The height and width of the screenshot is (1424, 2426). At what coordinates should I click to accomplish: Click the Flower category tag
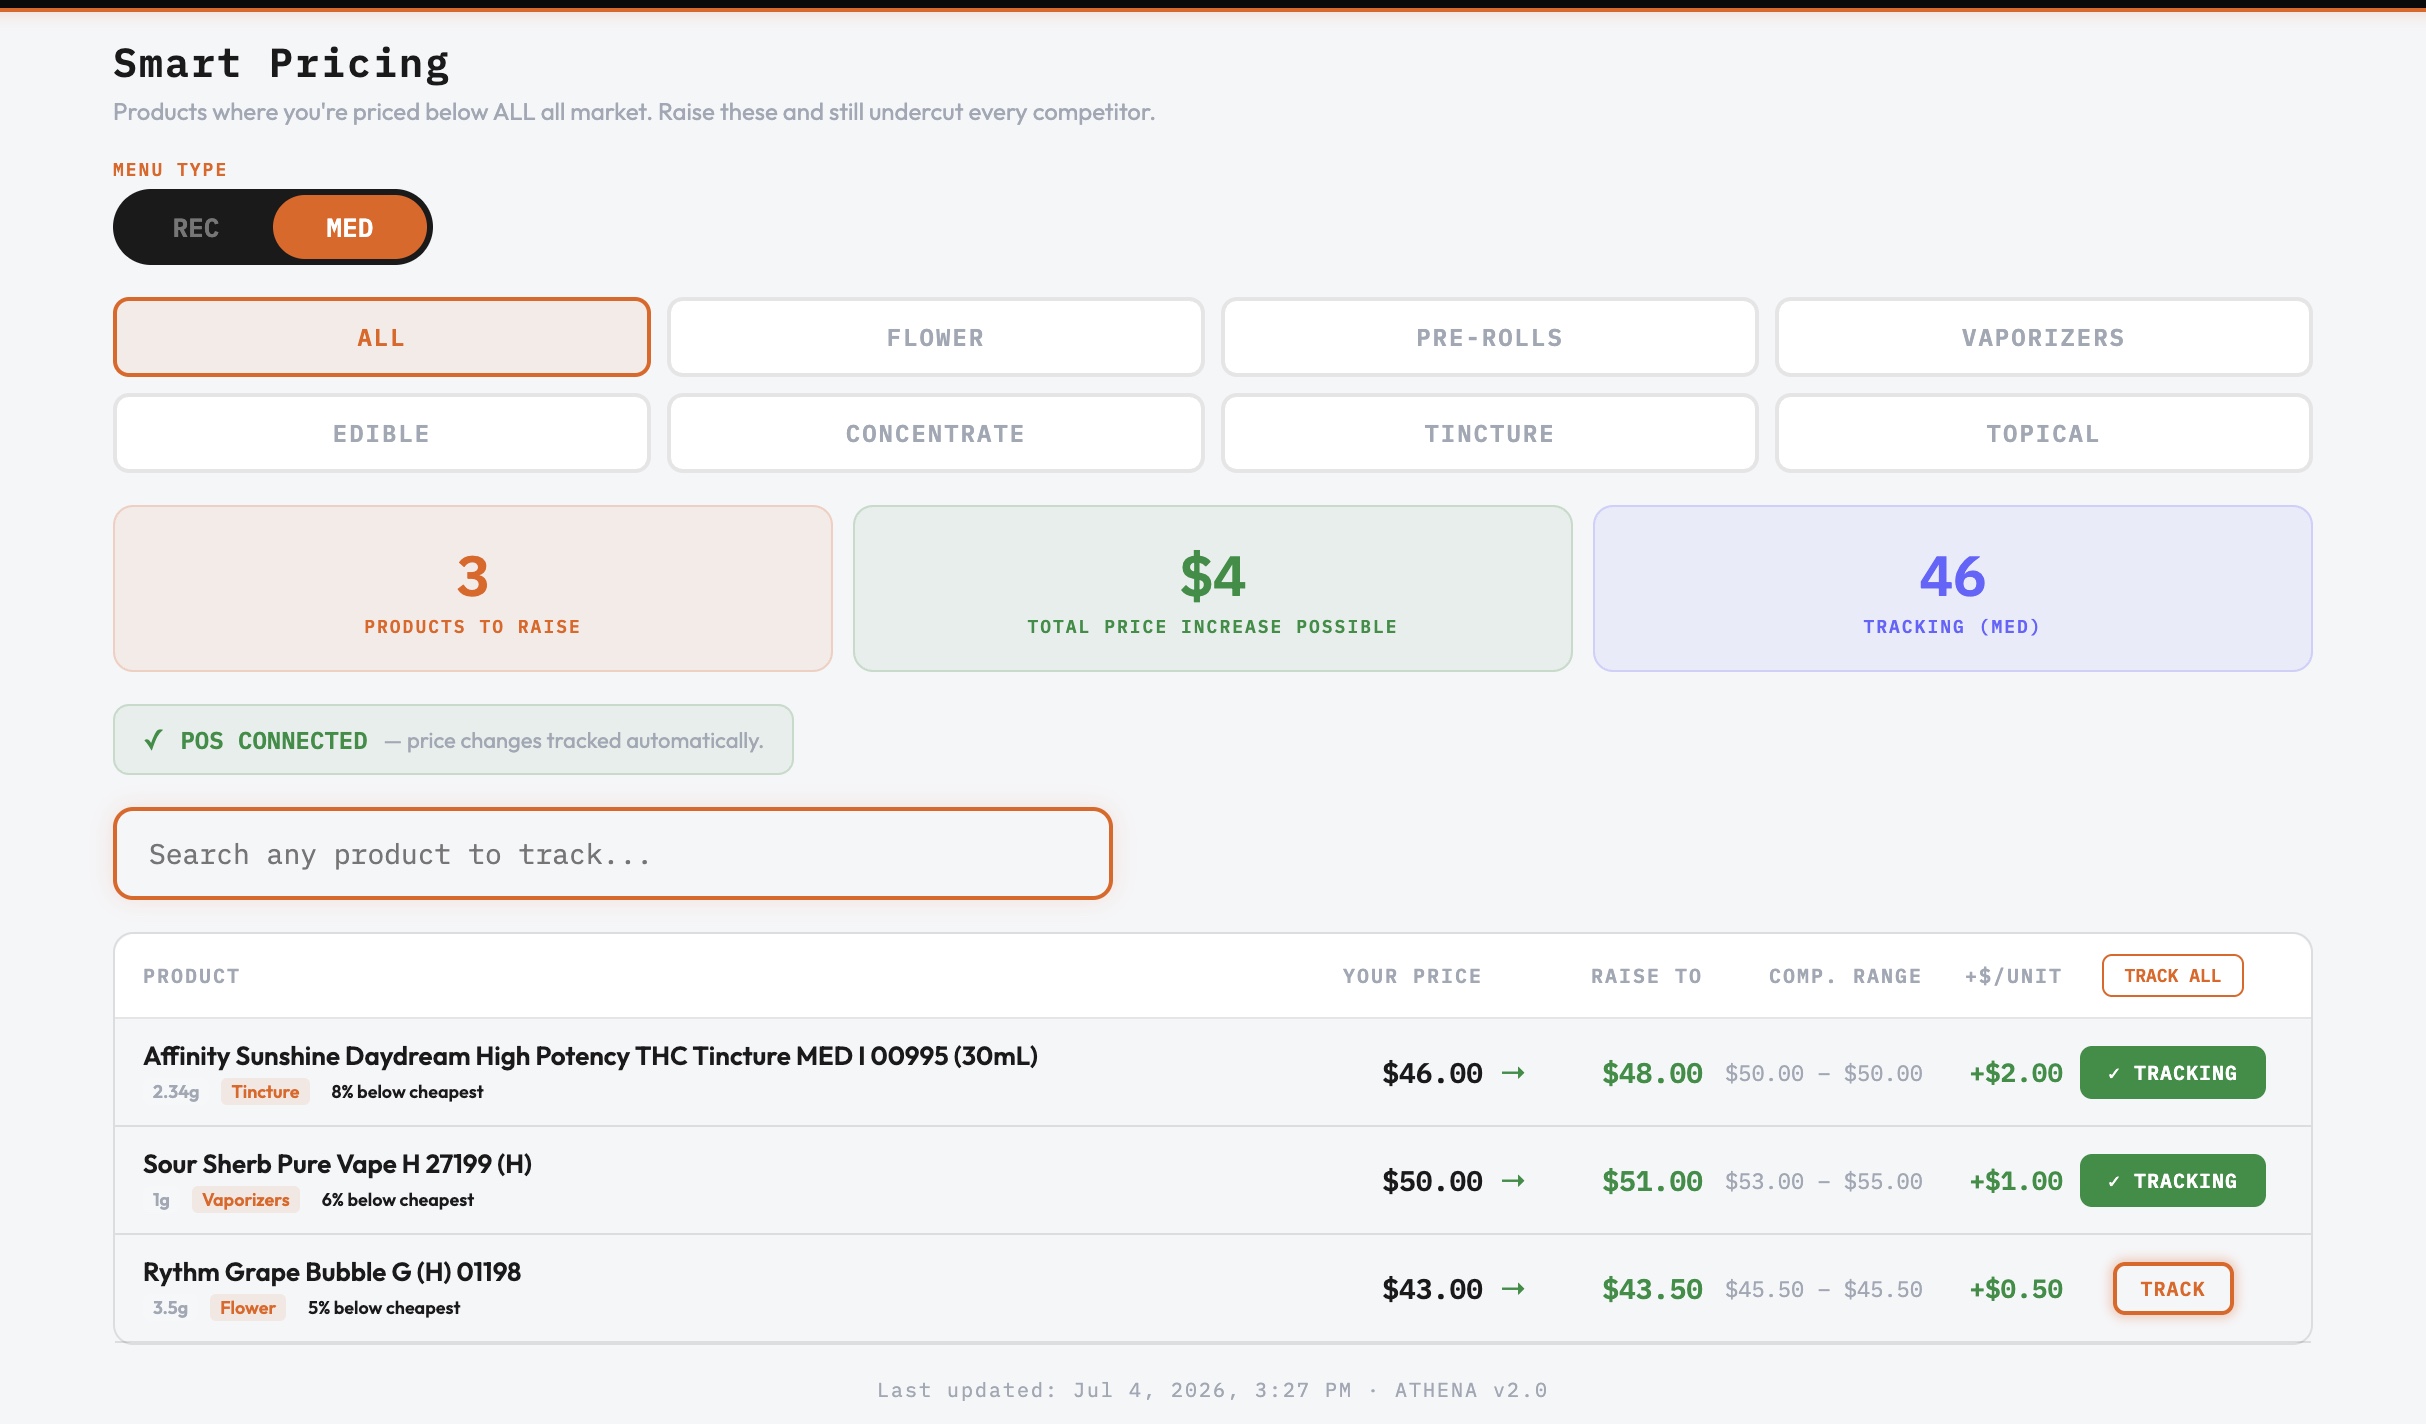pyautogui.click(x=248, y=1308)
